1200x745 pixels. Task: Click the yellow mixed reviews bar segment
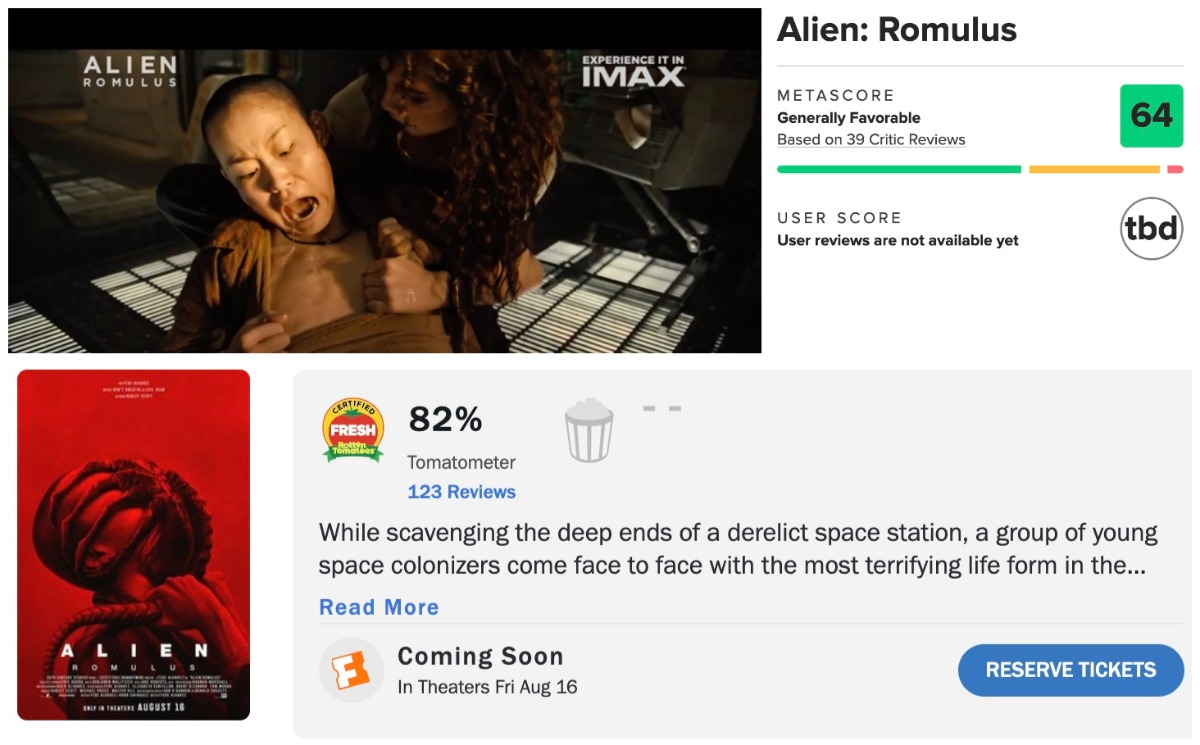1094,170
